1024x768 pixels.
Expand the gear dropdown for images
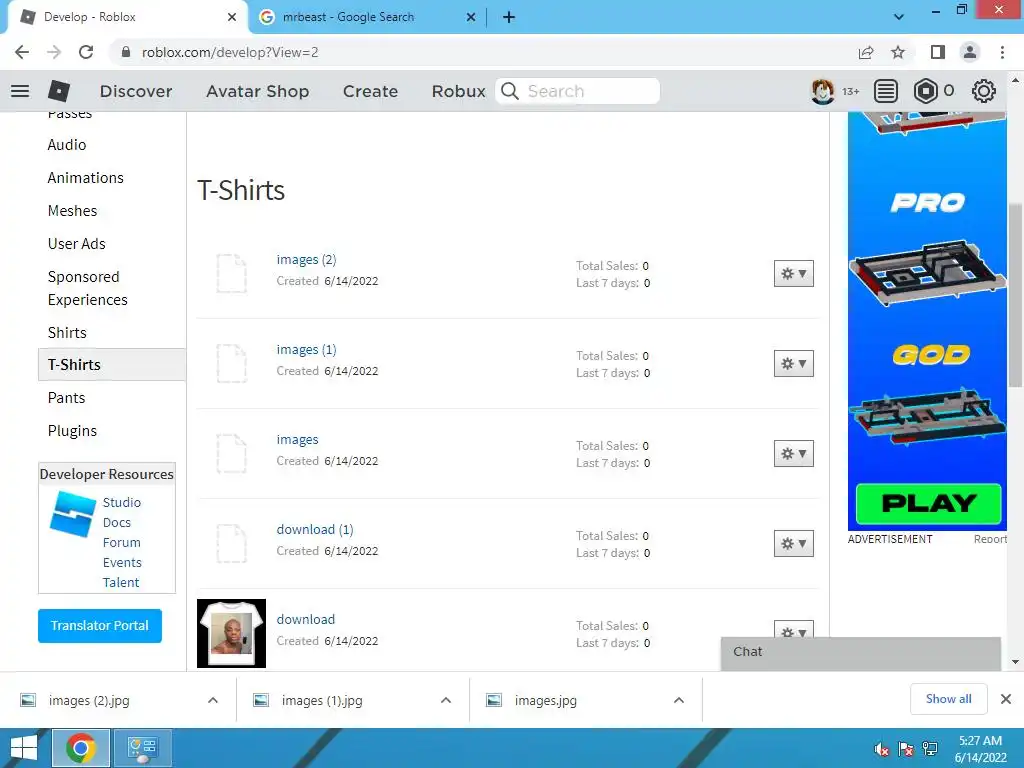(x=793, y=454)
